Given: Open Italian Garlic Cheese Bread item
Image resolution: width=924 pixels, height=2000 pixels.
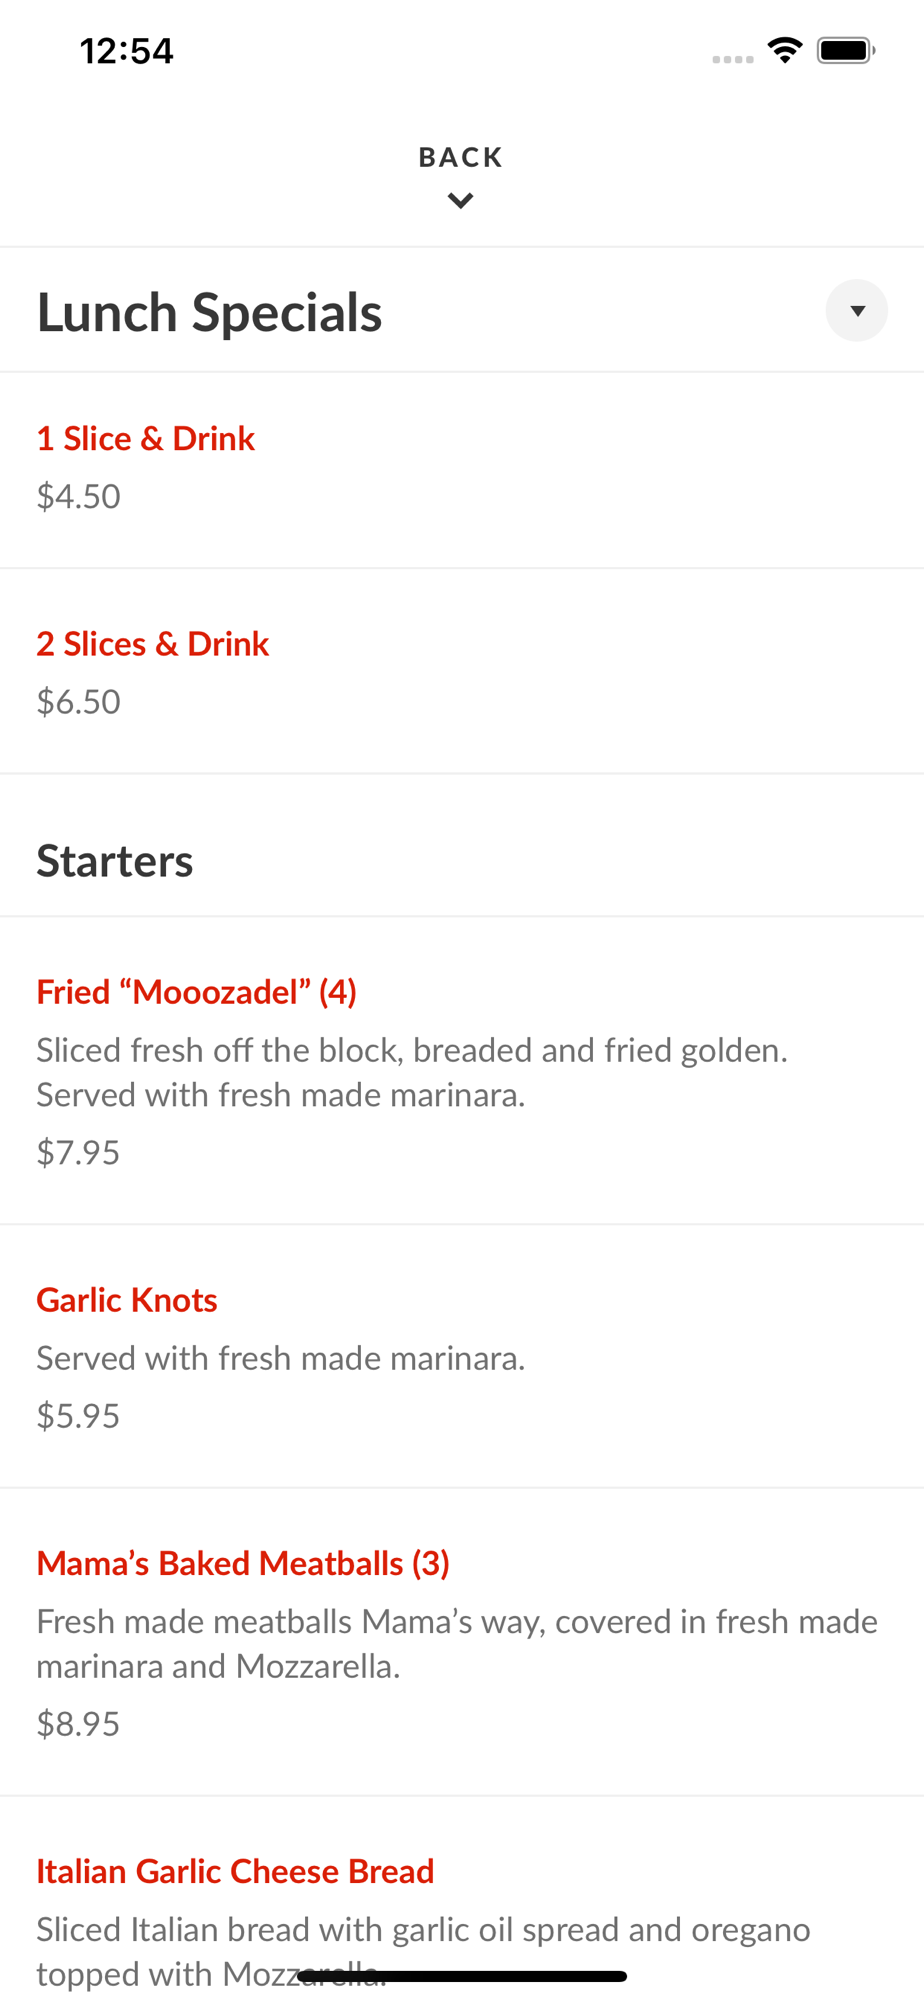Looking at the screenshot, I should point(235,1871).
